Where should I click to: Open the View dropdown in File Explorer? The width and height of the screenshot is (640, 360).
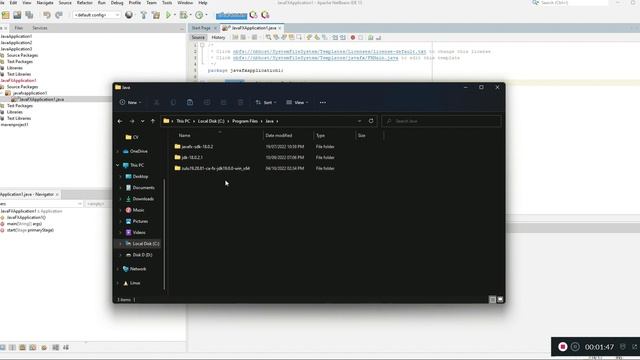tap(297, 102)
